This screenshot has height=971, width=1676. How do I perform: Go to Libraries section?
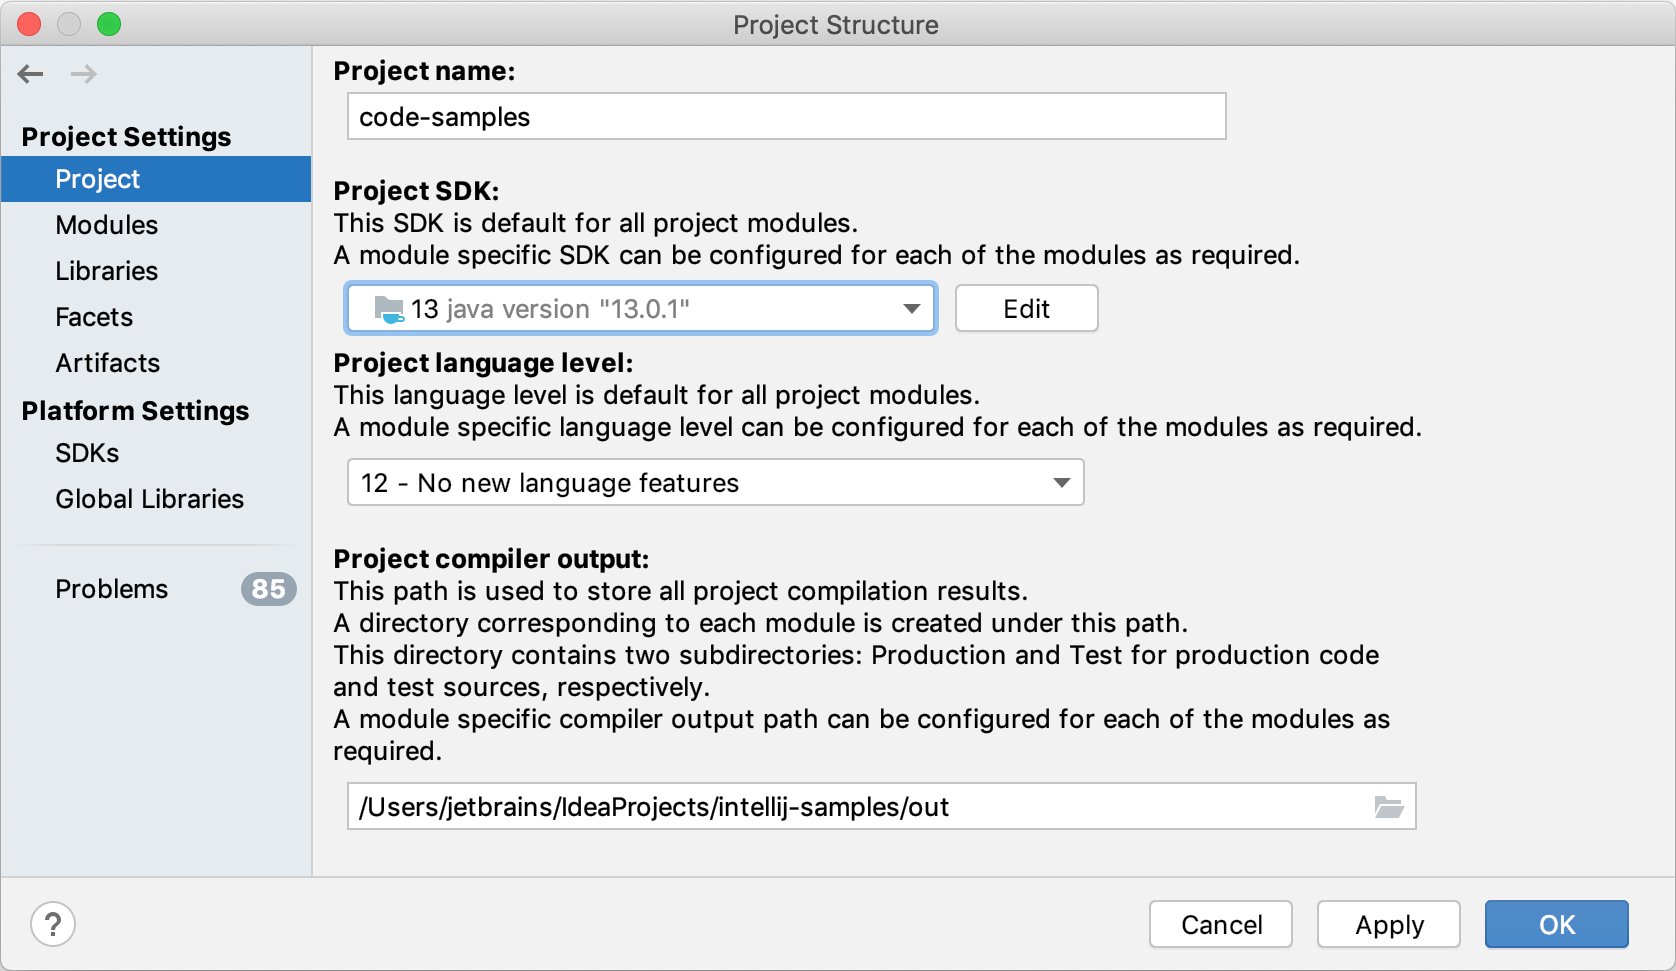coord(107,271)
